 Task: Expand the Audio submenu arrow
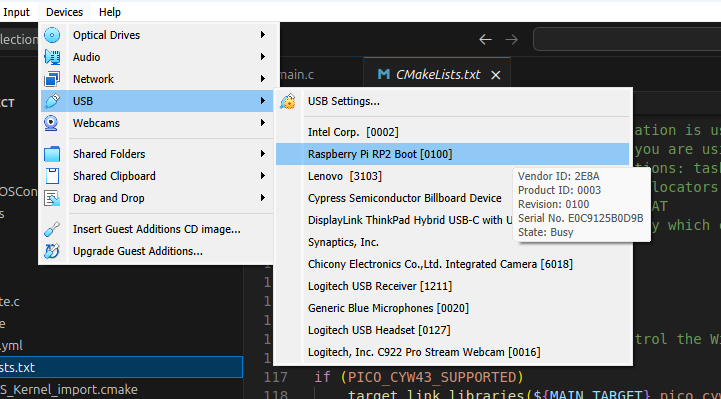263,57
